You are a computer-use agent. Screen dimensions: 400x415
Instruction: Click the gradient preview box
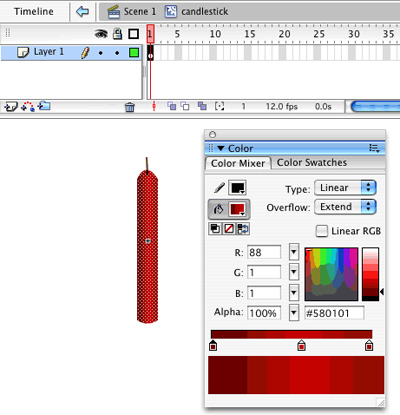[296, 375]
